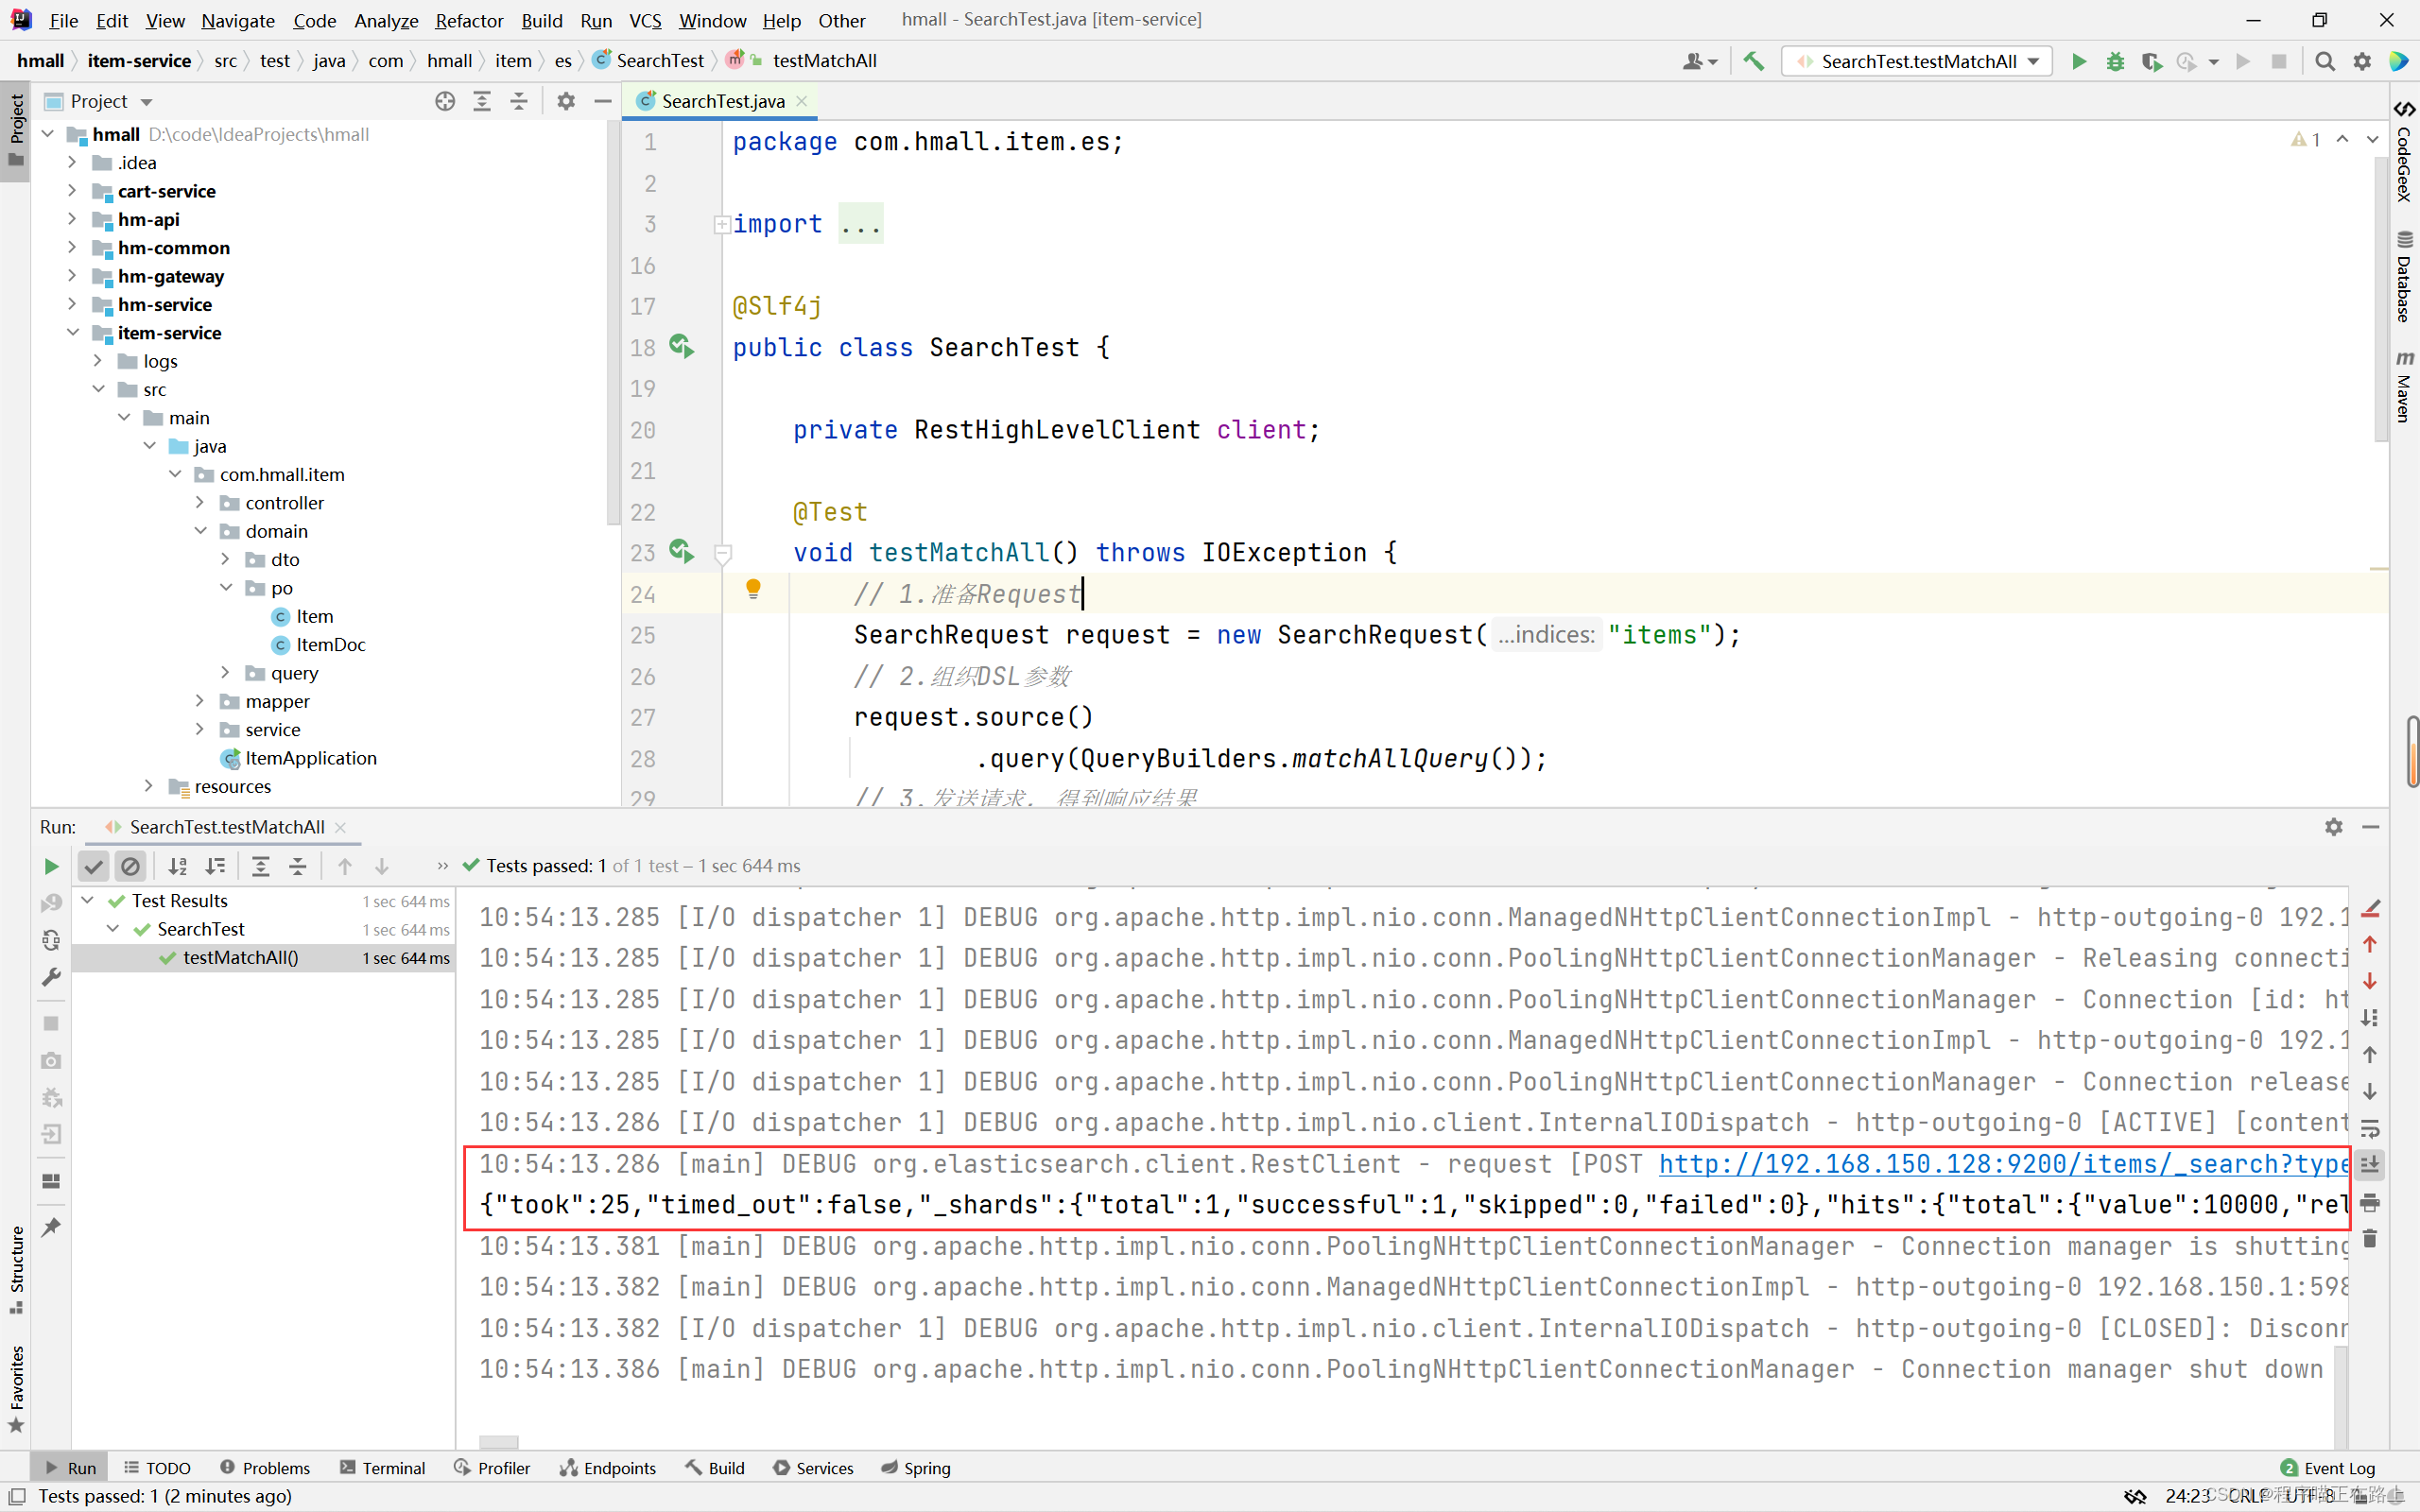Toggle soft-wrap in console output
This screenshot has width=2420, height=1512.
point(2370,1129)
